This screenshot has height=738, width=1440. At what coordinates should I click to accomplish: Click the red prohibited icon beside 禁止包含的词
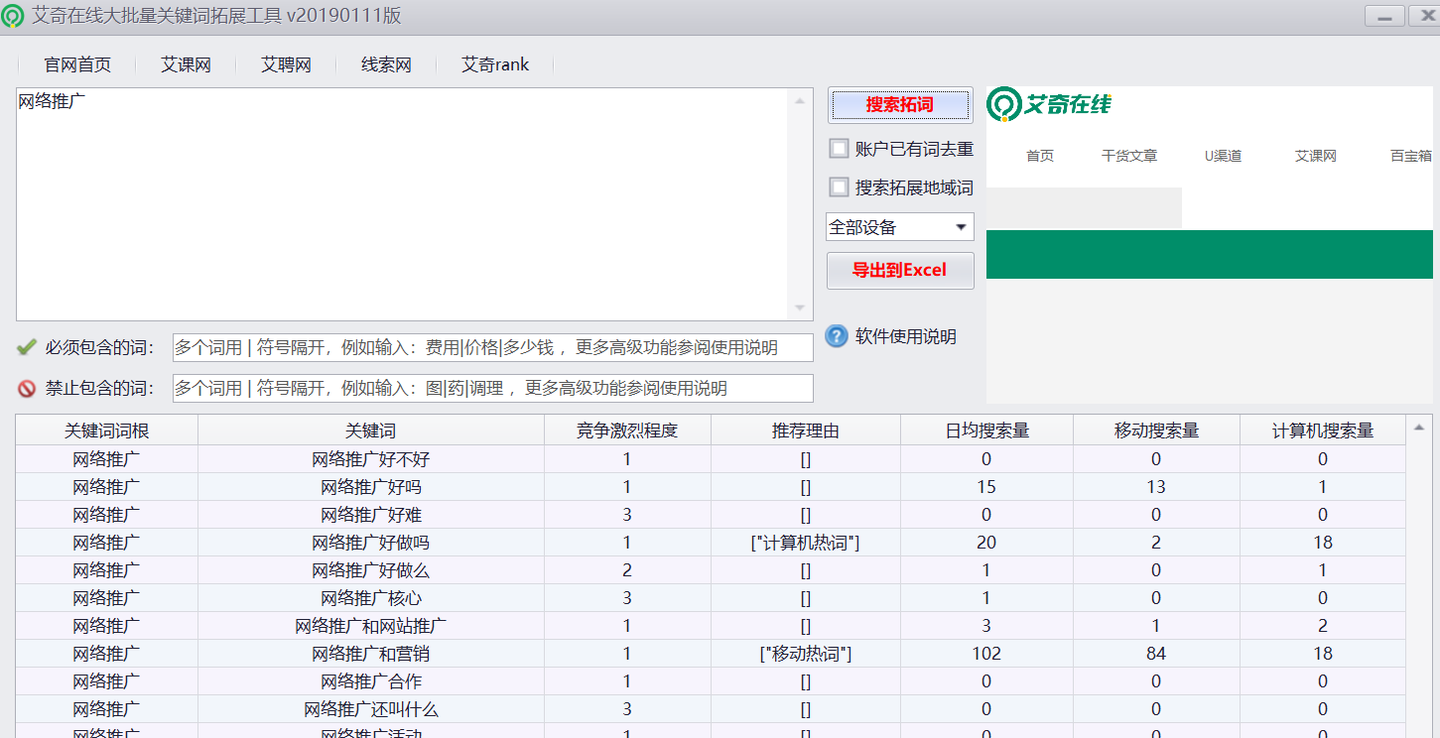pyautogui.click(x=27, y=388)
